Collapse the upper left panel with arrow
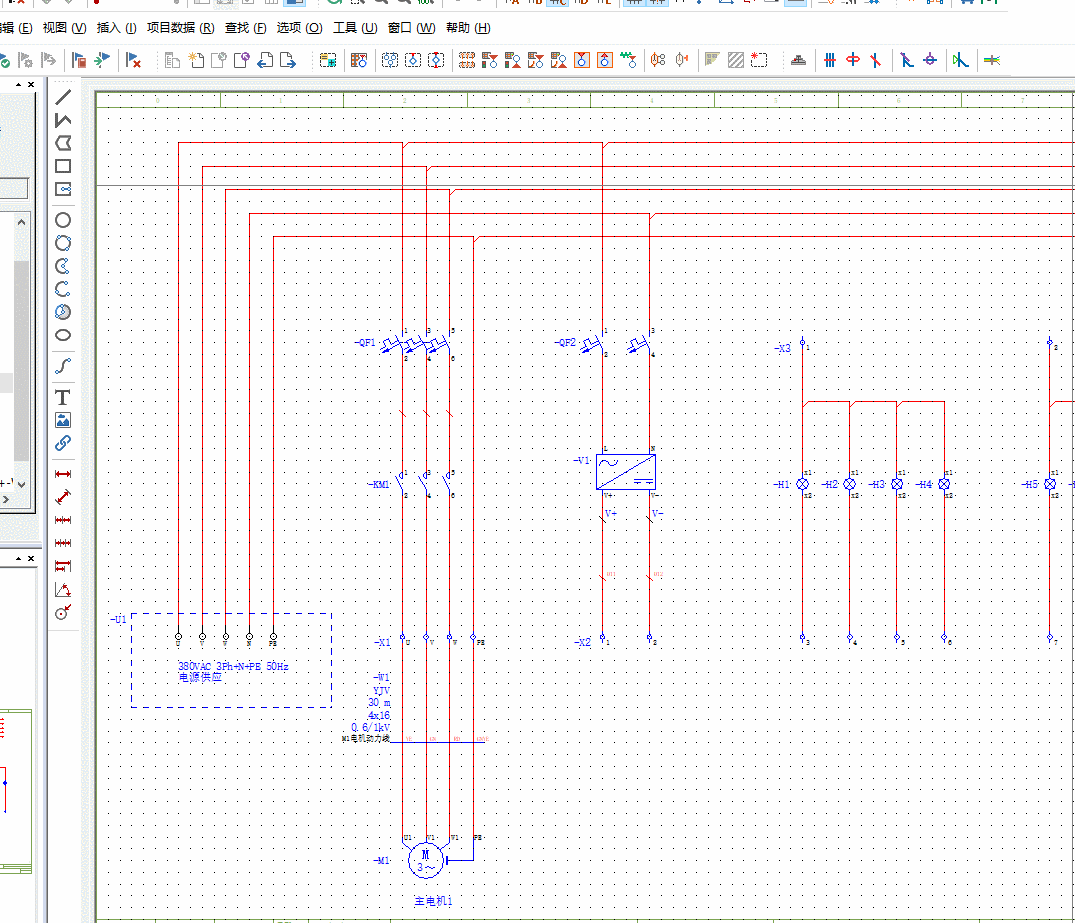Screen dimensions: 1075x923 pyautogui.click(x=19, y=84)
